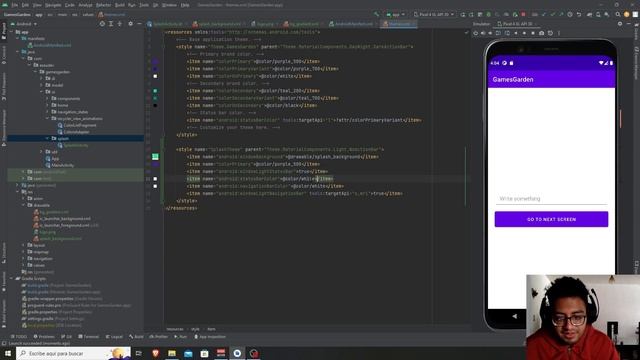
Task: Click the emulator volume down icon
Action: tap(490, 33)
